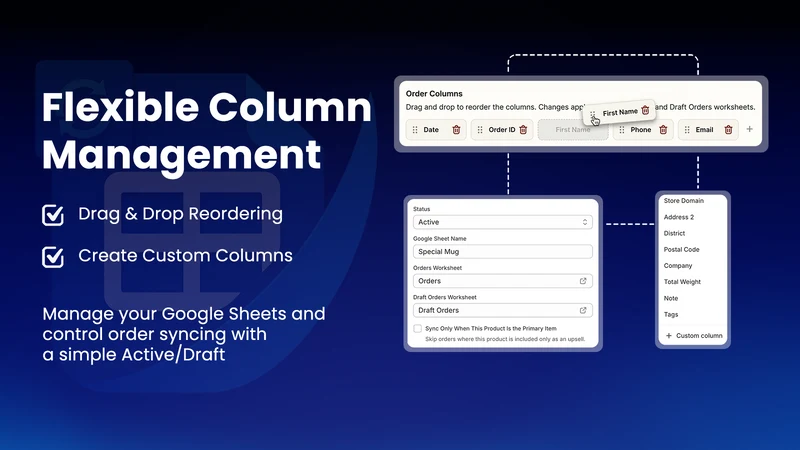The image size is (800, 450).
Task: Open the Status dropdown showing Active
Action: 503,222
